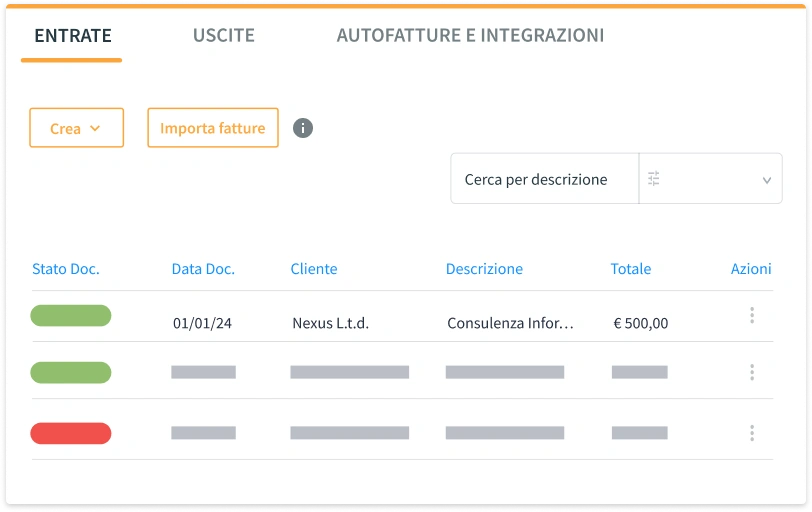The width and height of the screenshot is (812, 512).
Task: Expand the filter dropdown chevron
Action: click(x=766, y=180)
